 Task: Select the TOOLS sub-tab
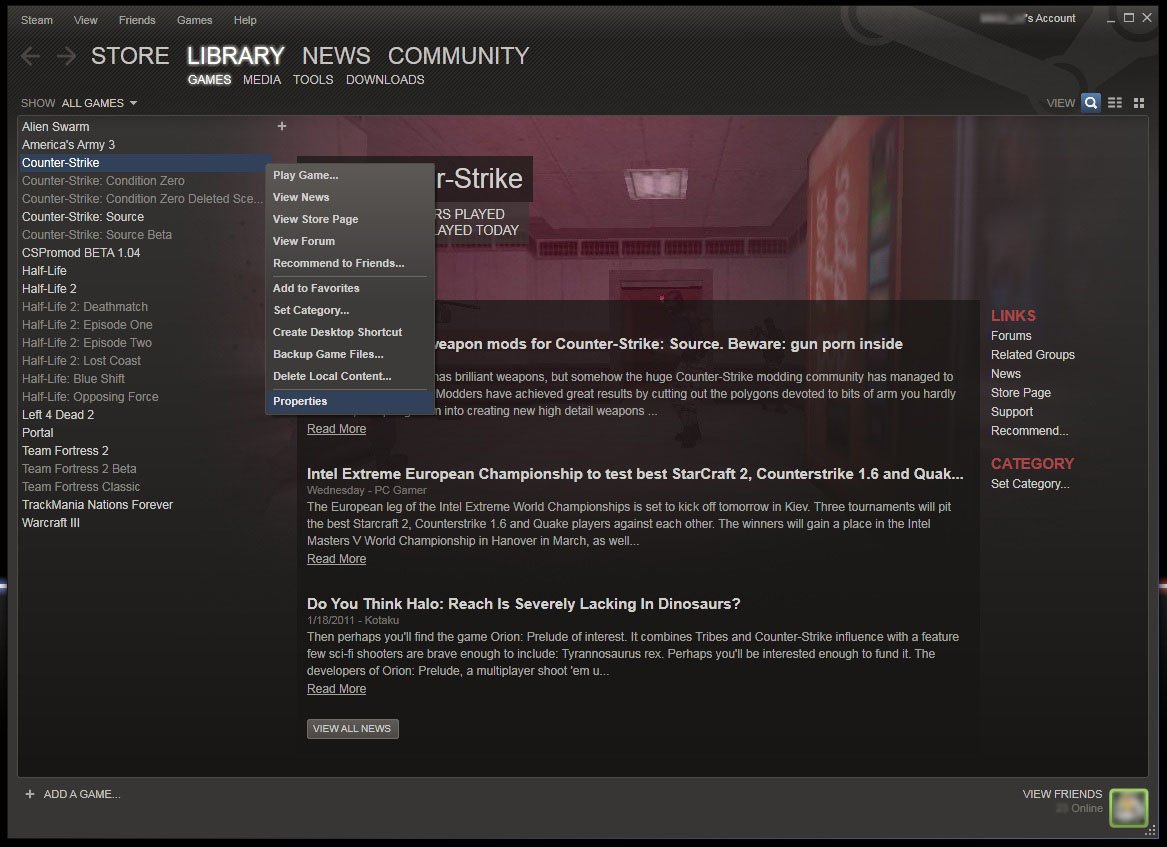313,80
